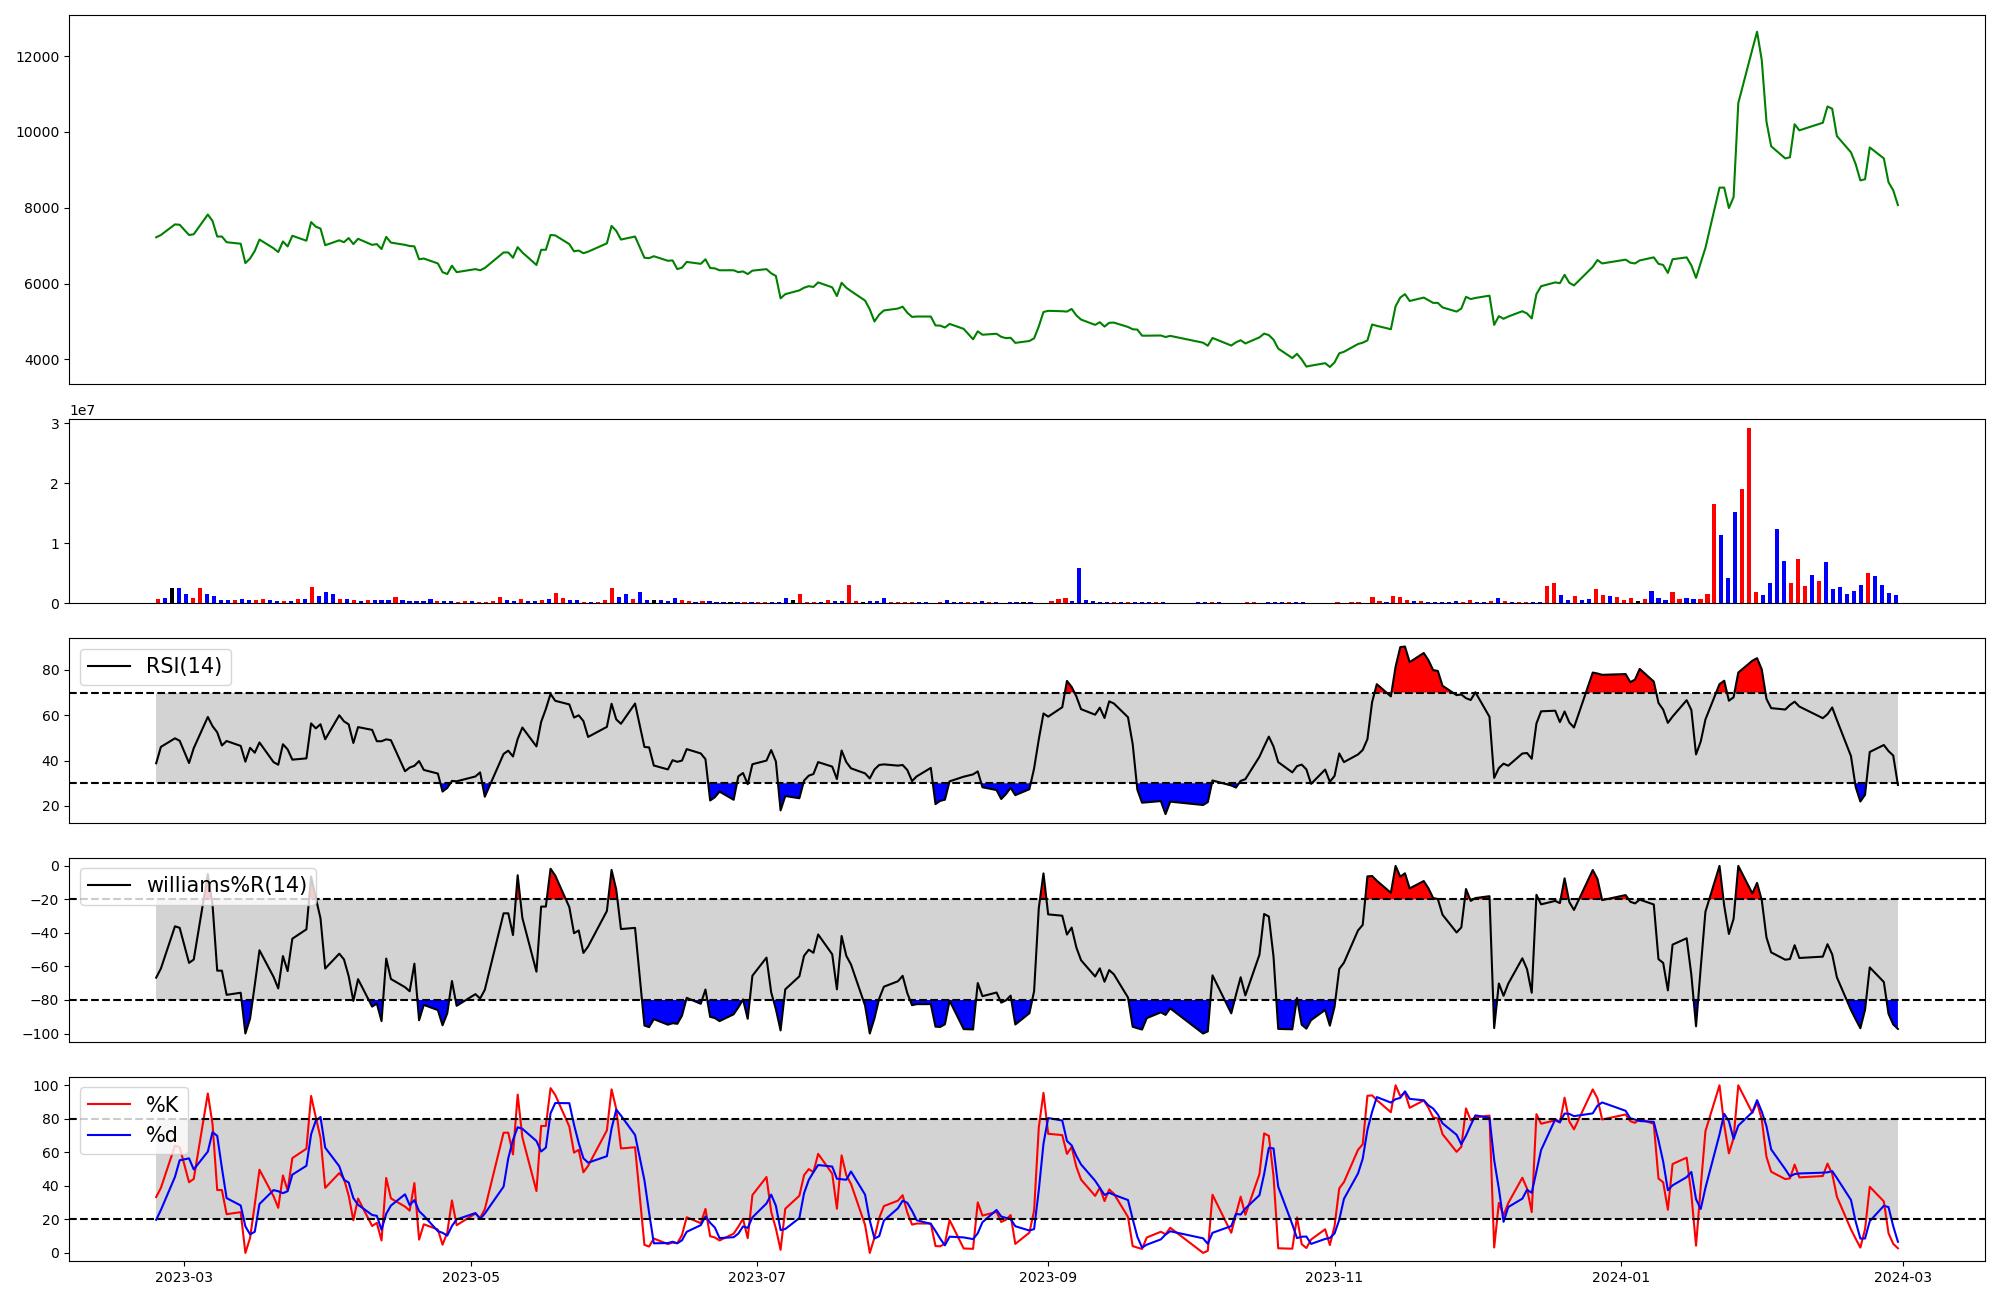Click the tallest red volume bar
This screenshot has height=1300, width=2000.
click(1749, 515)
